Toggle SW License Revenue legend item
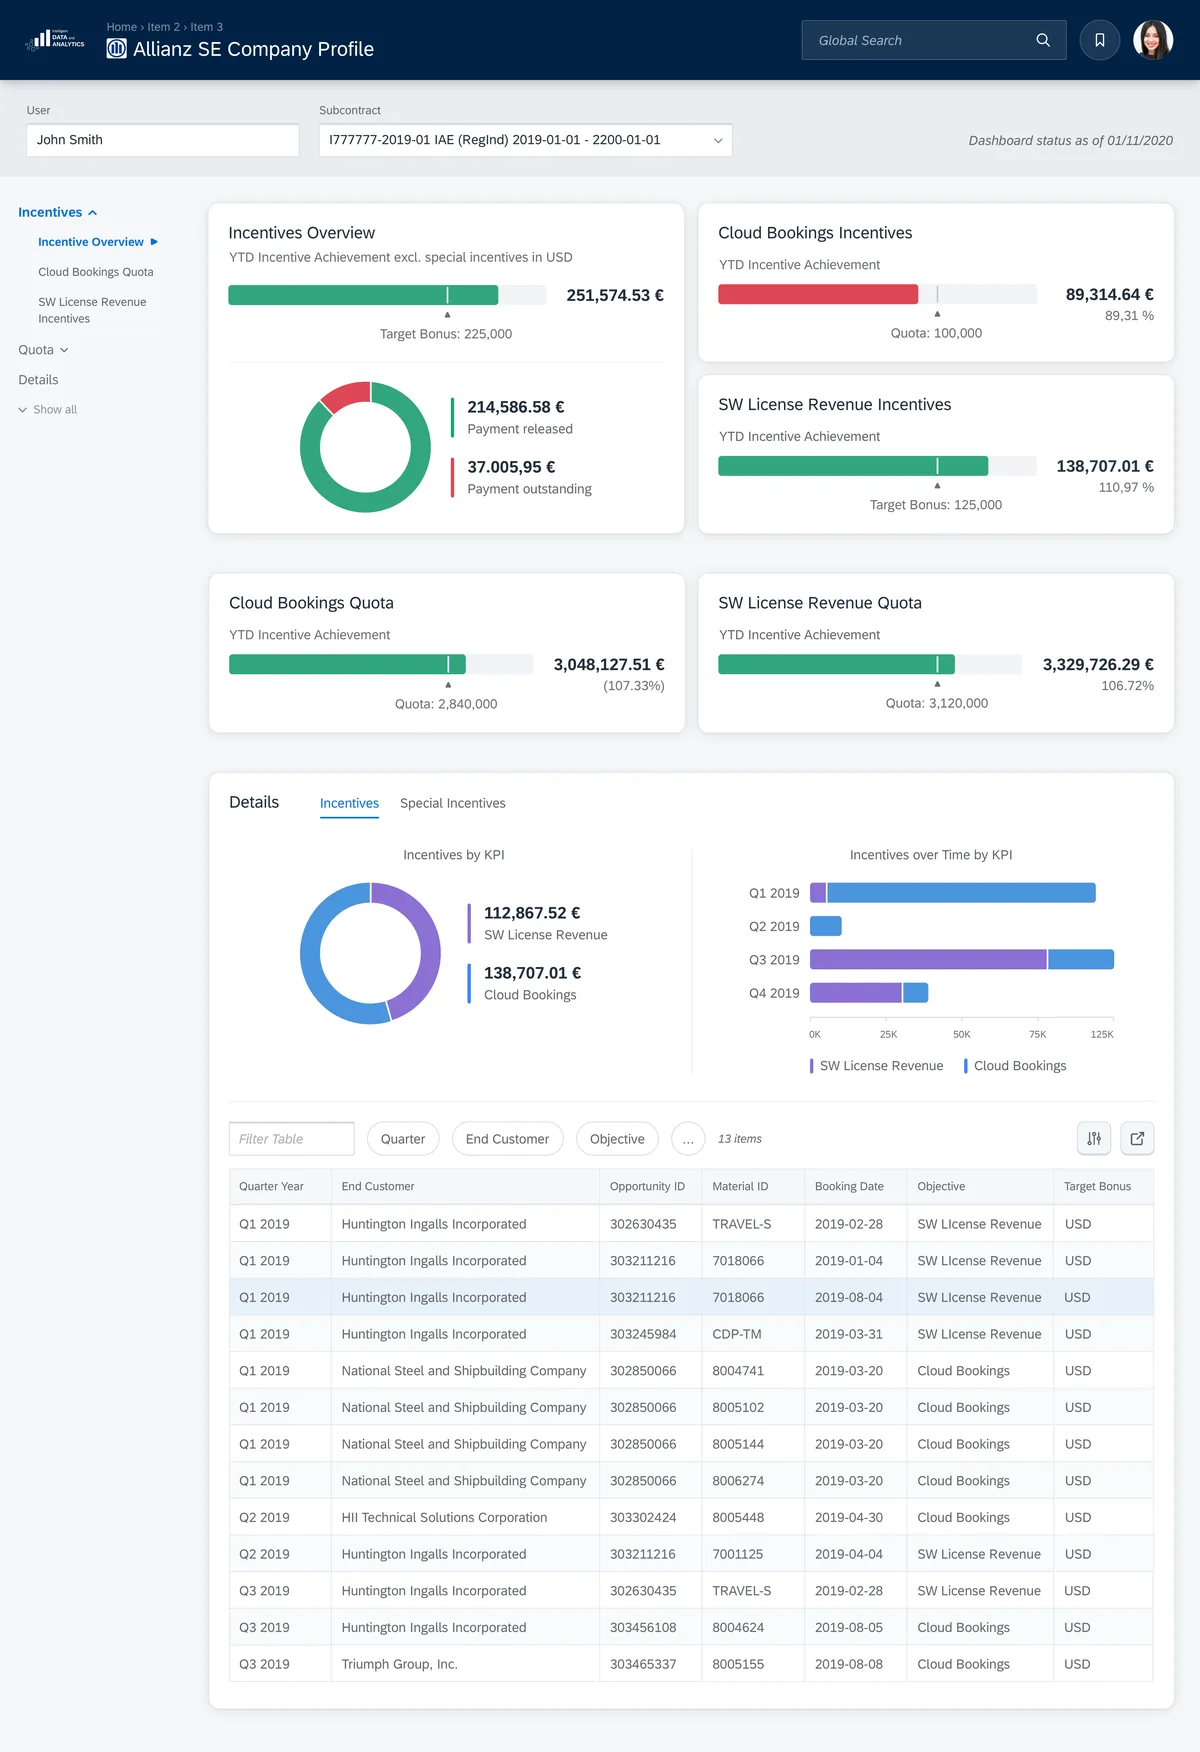The width and height of the screenshot is (1200, 1752). [877, 1066]
